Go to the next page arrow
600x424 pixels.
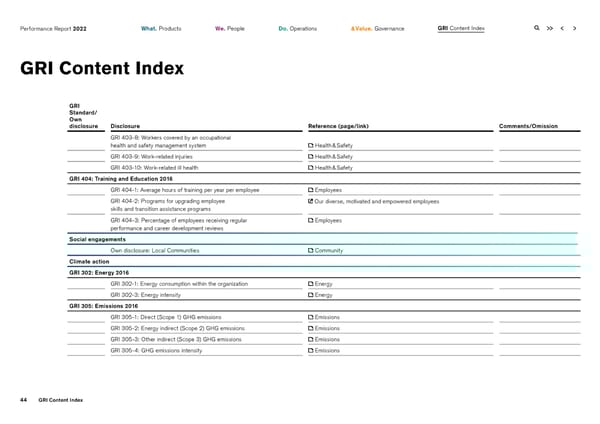coord(574,28)
